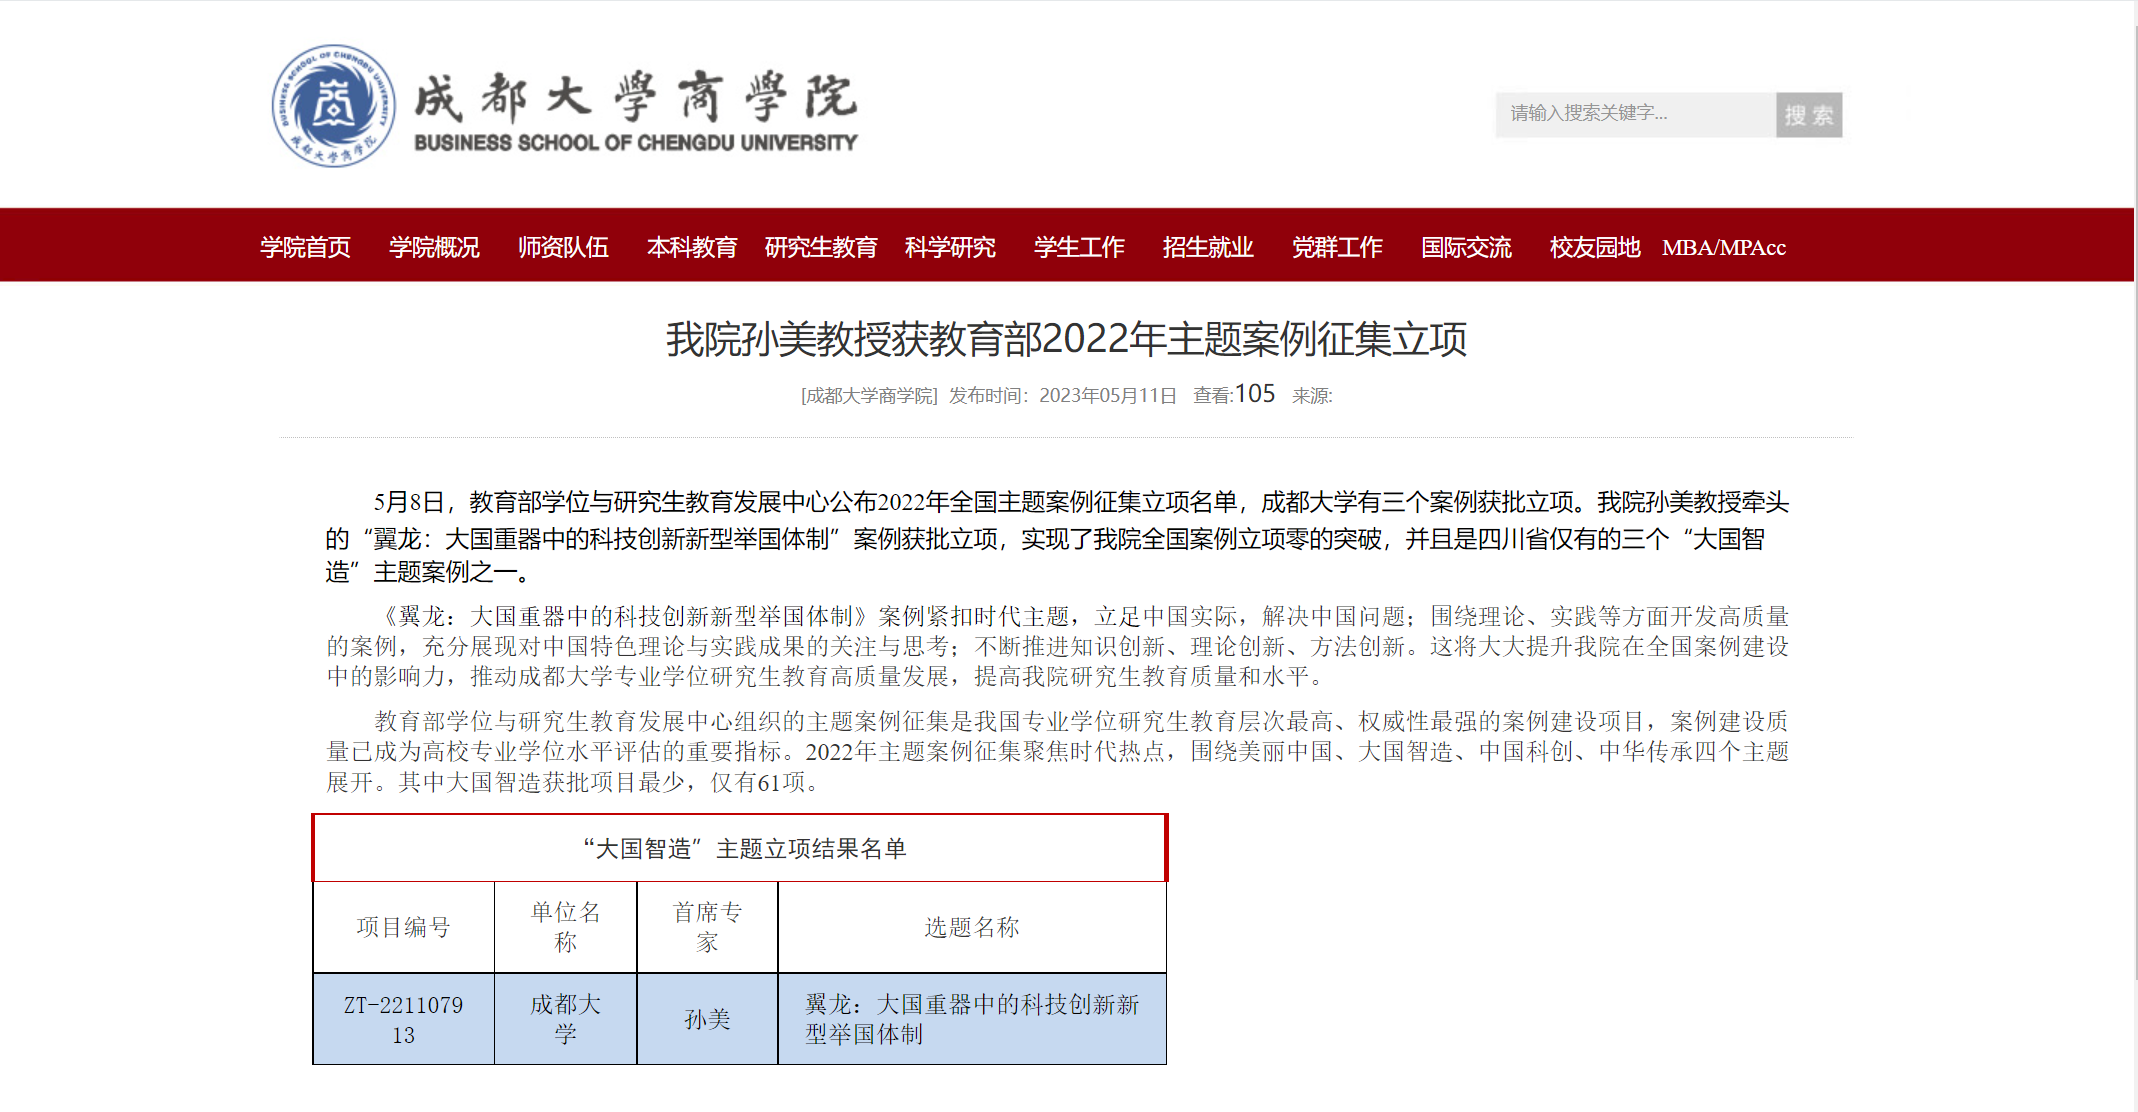
Task: Open the 学院首页 menu item
Action: coord(305,247)
